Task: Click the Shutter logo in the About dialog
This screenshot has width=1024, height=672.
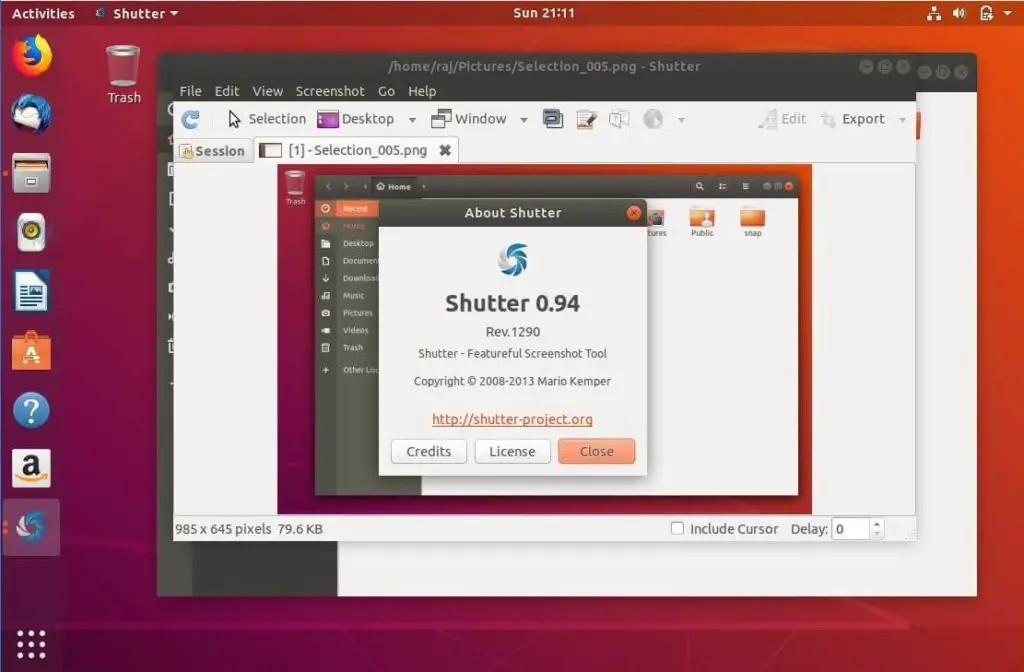Action: [513, 259]
